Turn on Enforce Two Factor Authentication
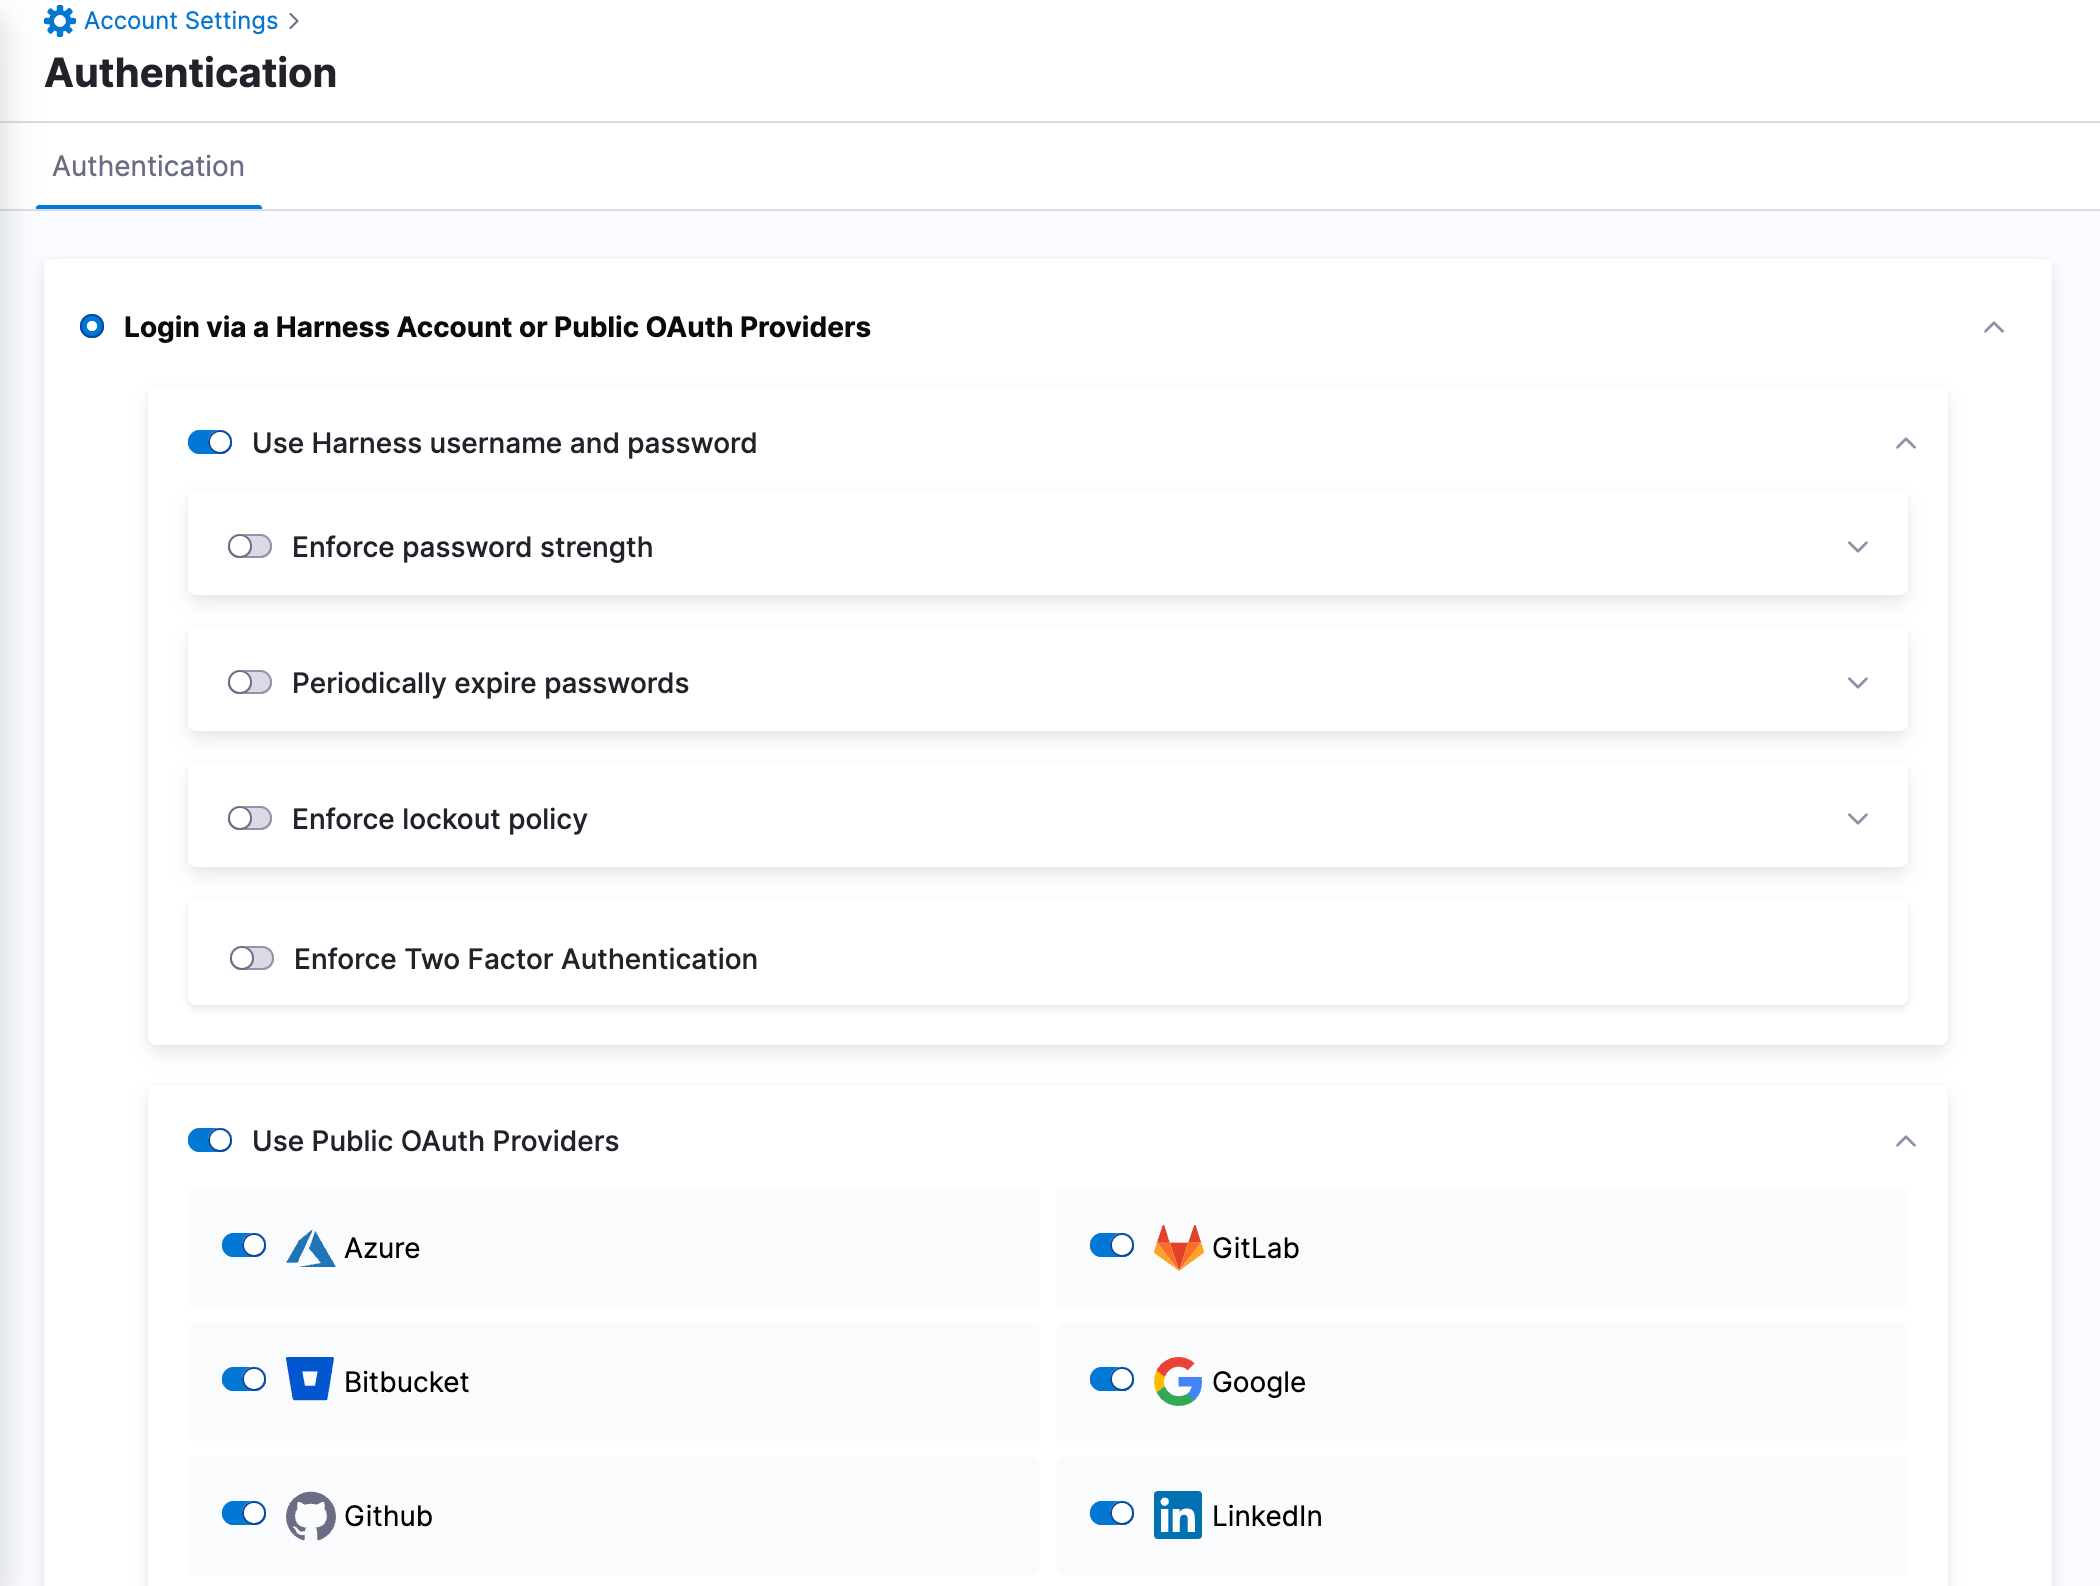Viewport: 2100px width, 1586px height. click(x=251, y=958)
